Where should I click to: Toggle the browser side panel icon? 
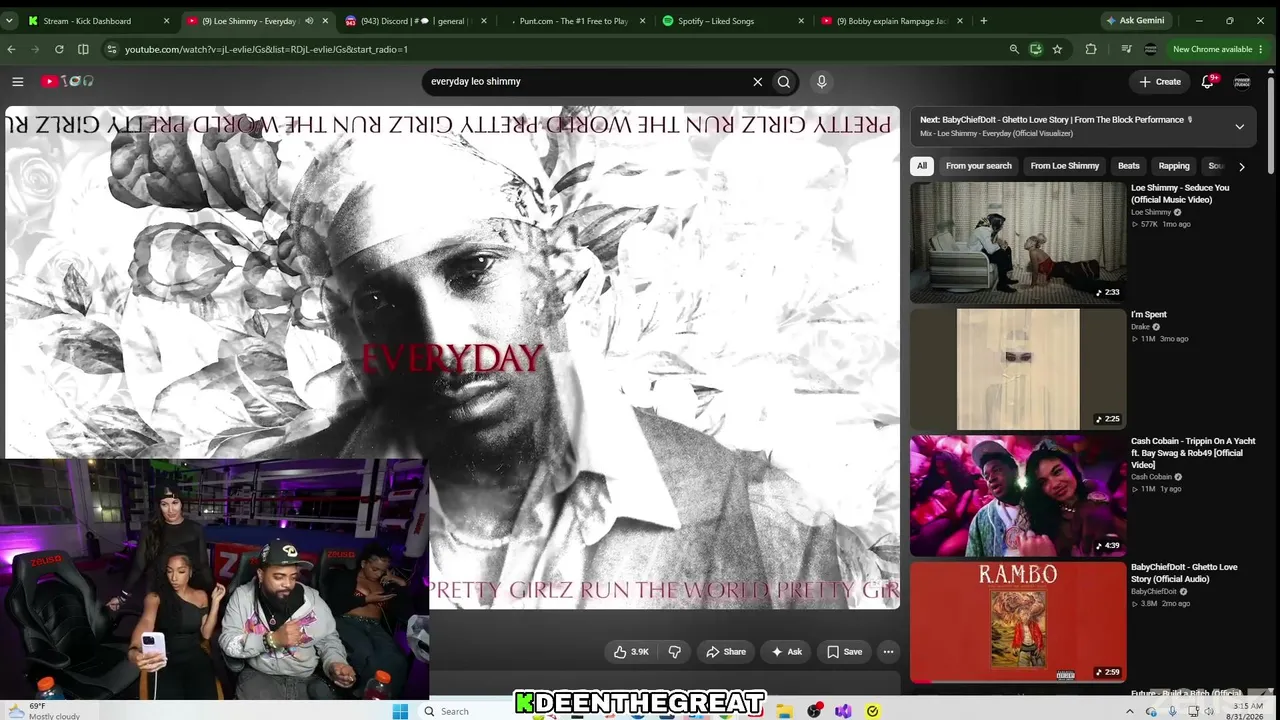coord(83,49)
